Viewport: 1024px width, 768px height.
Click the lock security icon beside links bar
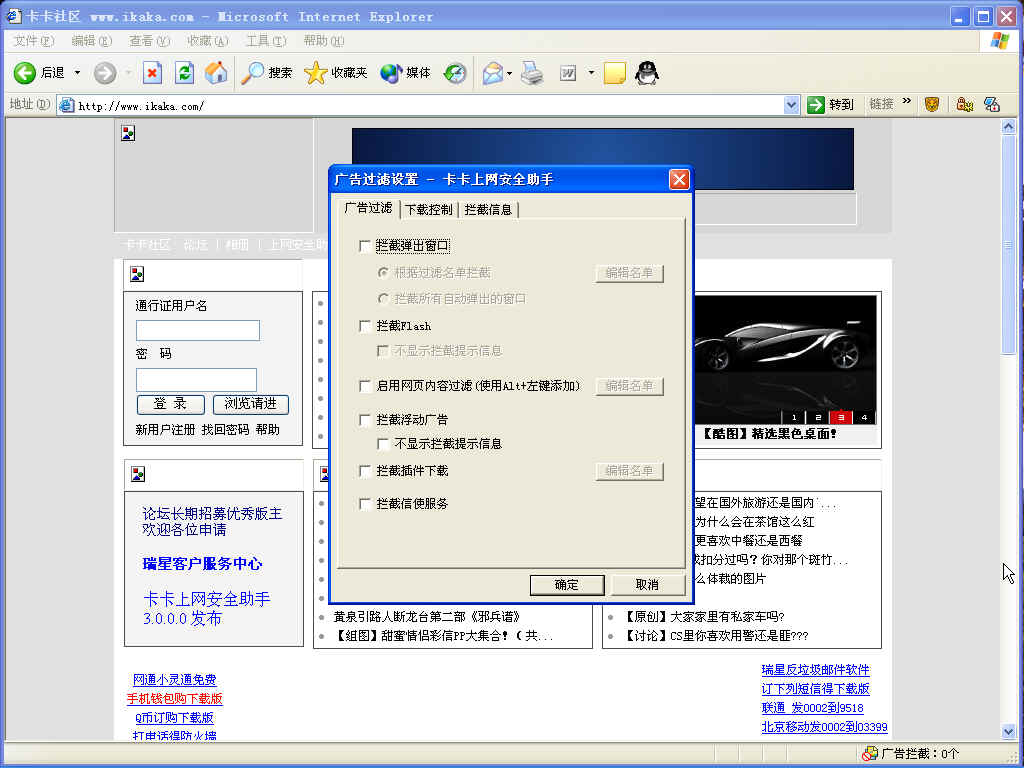(965, 104)
